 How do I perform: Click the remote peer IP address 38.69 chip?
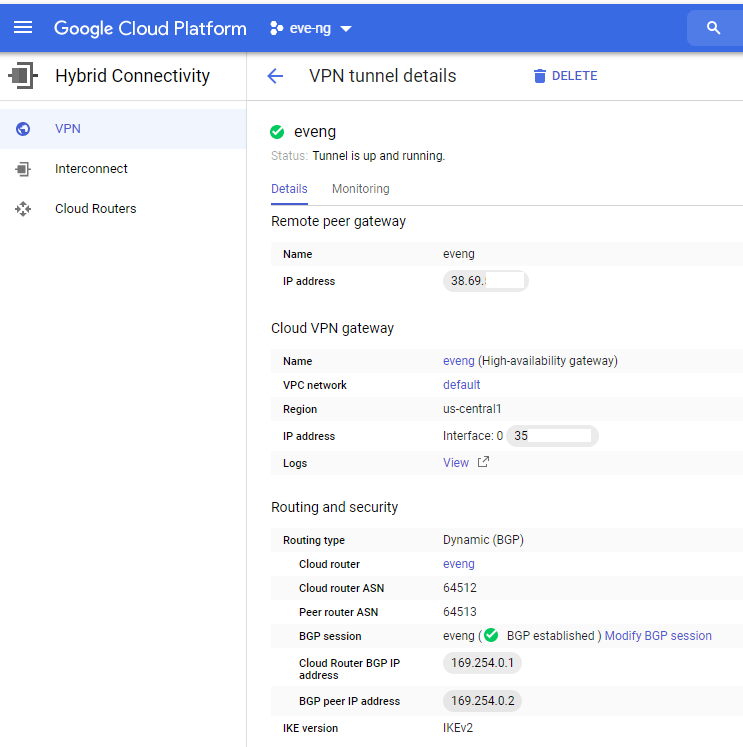click(x=485, y=281)
